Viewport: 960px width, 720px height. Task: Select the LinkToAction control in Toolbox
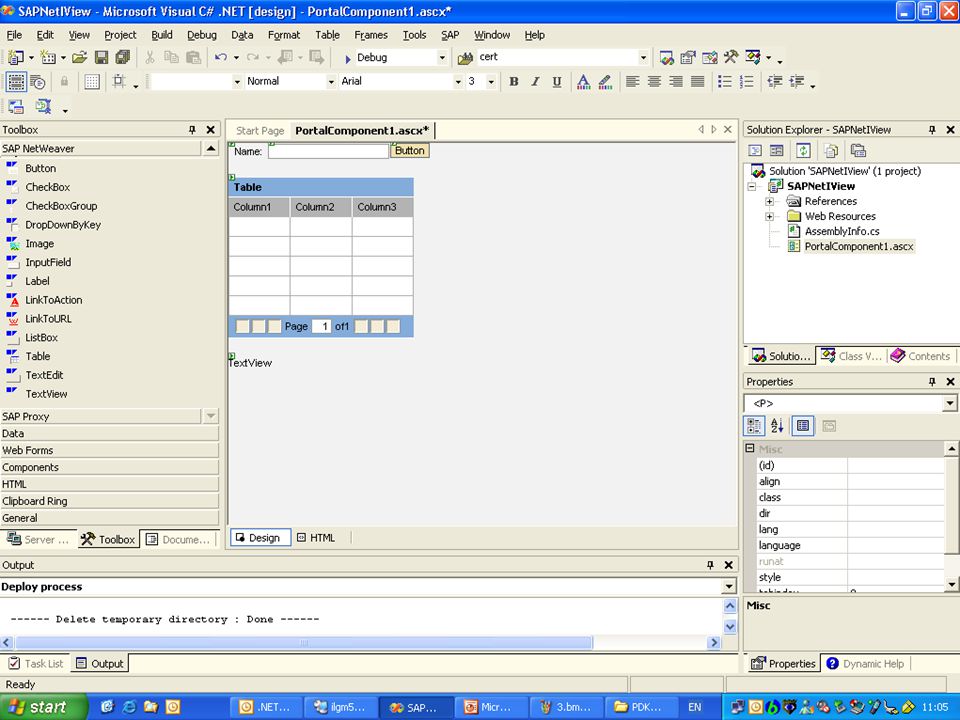coord(53,300)
